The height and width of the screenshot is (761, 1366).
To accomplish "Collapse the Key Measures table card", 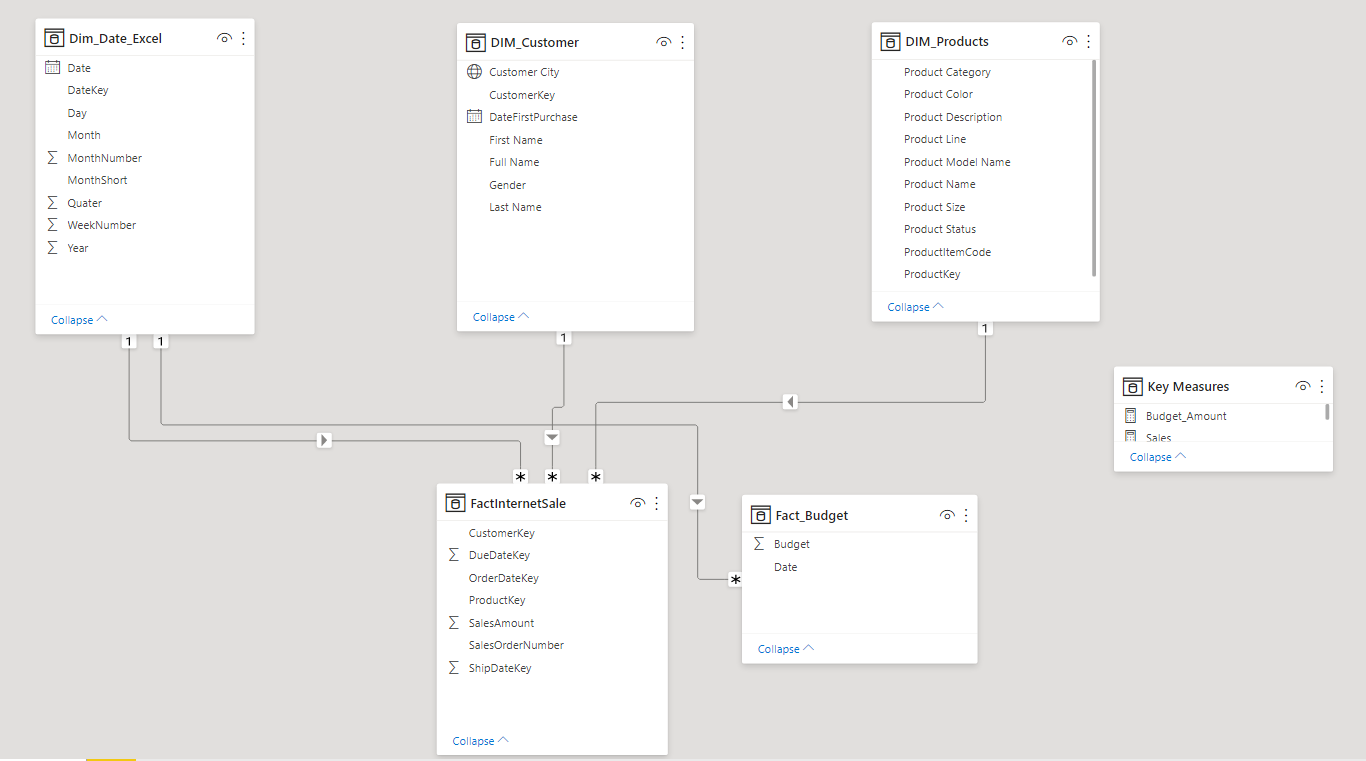I will point(1158,457).
